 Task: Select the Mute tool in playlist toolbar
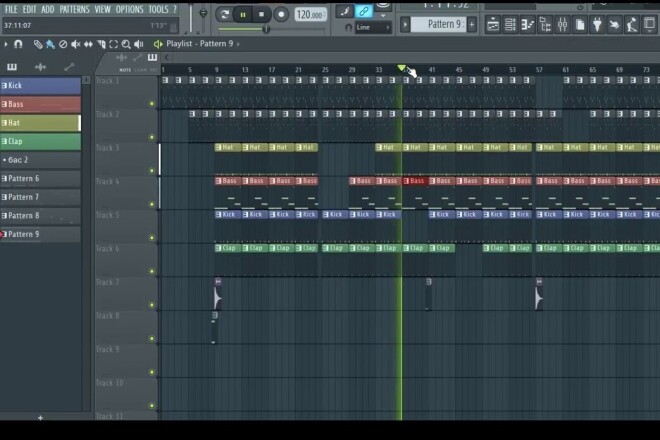tap(75, 44)
